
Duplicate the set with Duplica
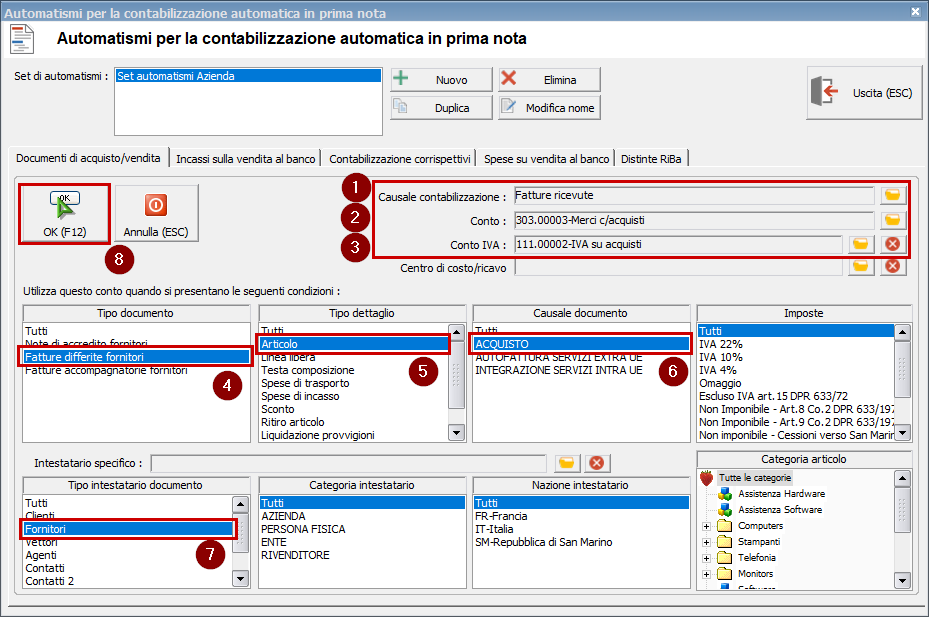[441, 108]
